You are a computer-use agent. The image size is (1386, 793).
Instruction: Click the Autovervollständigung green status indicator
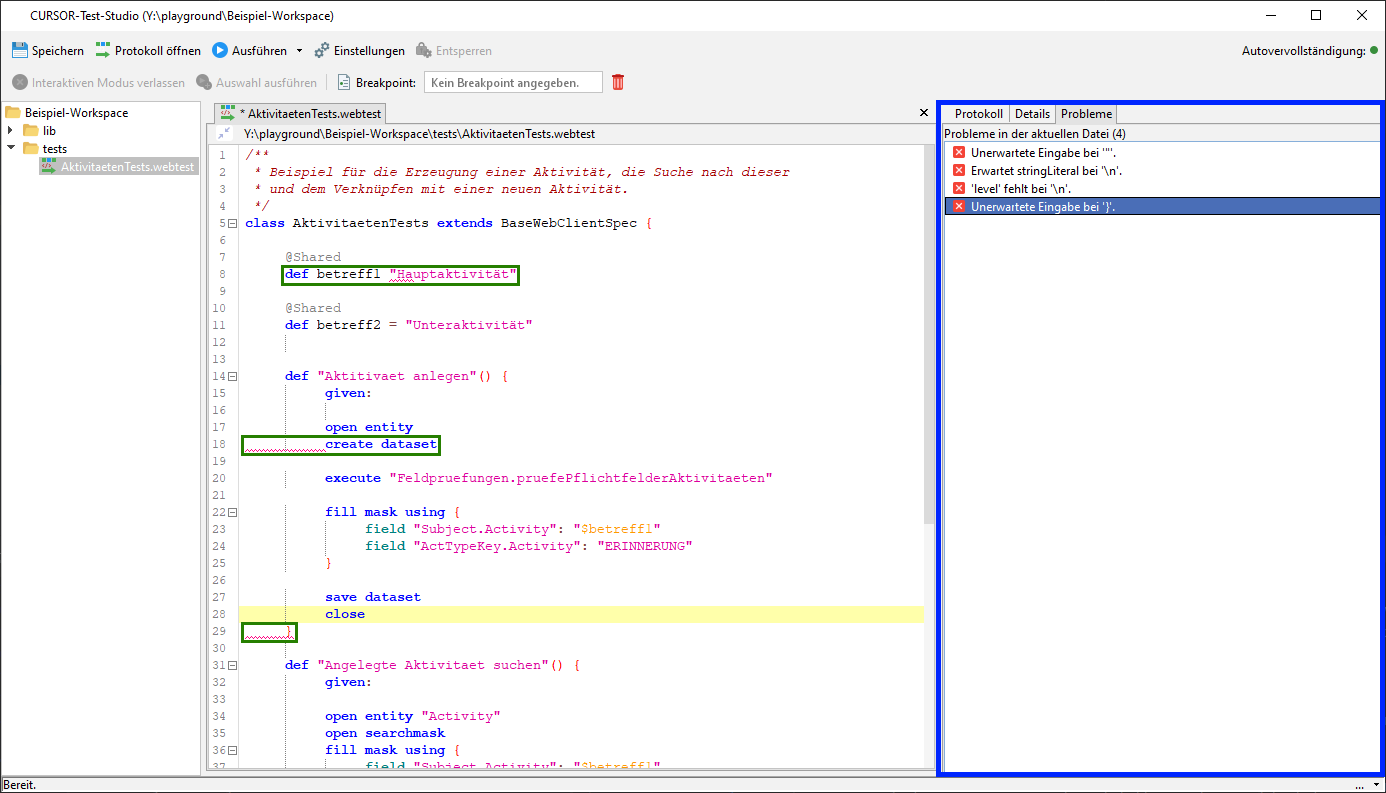(x=1375, y=51)
